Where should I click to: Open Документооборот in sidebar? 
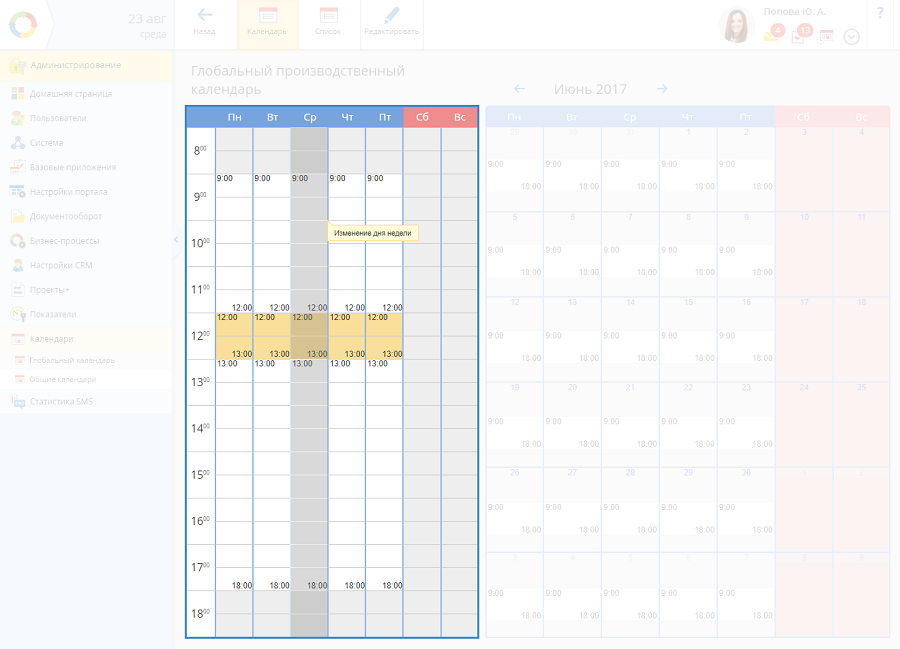pos(86,216)
